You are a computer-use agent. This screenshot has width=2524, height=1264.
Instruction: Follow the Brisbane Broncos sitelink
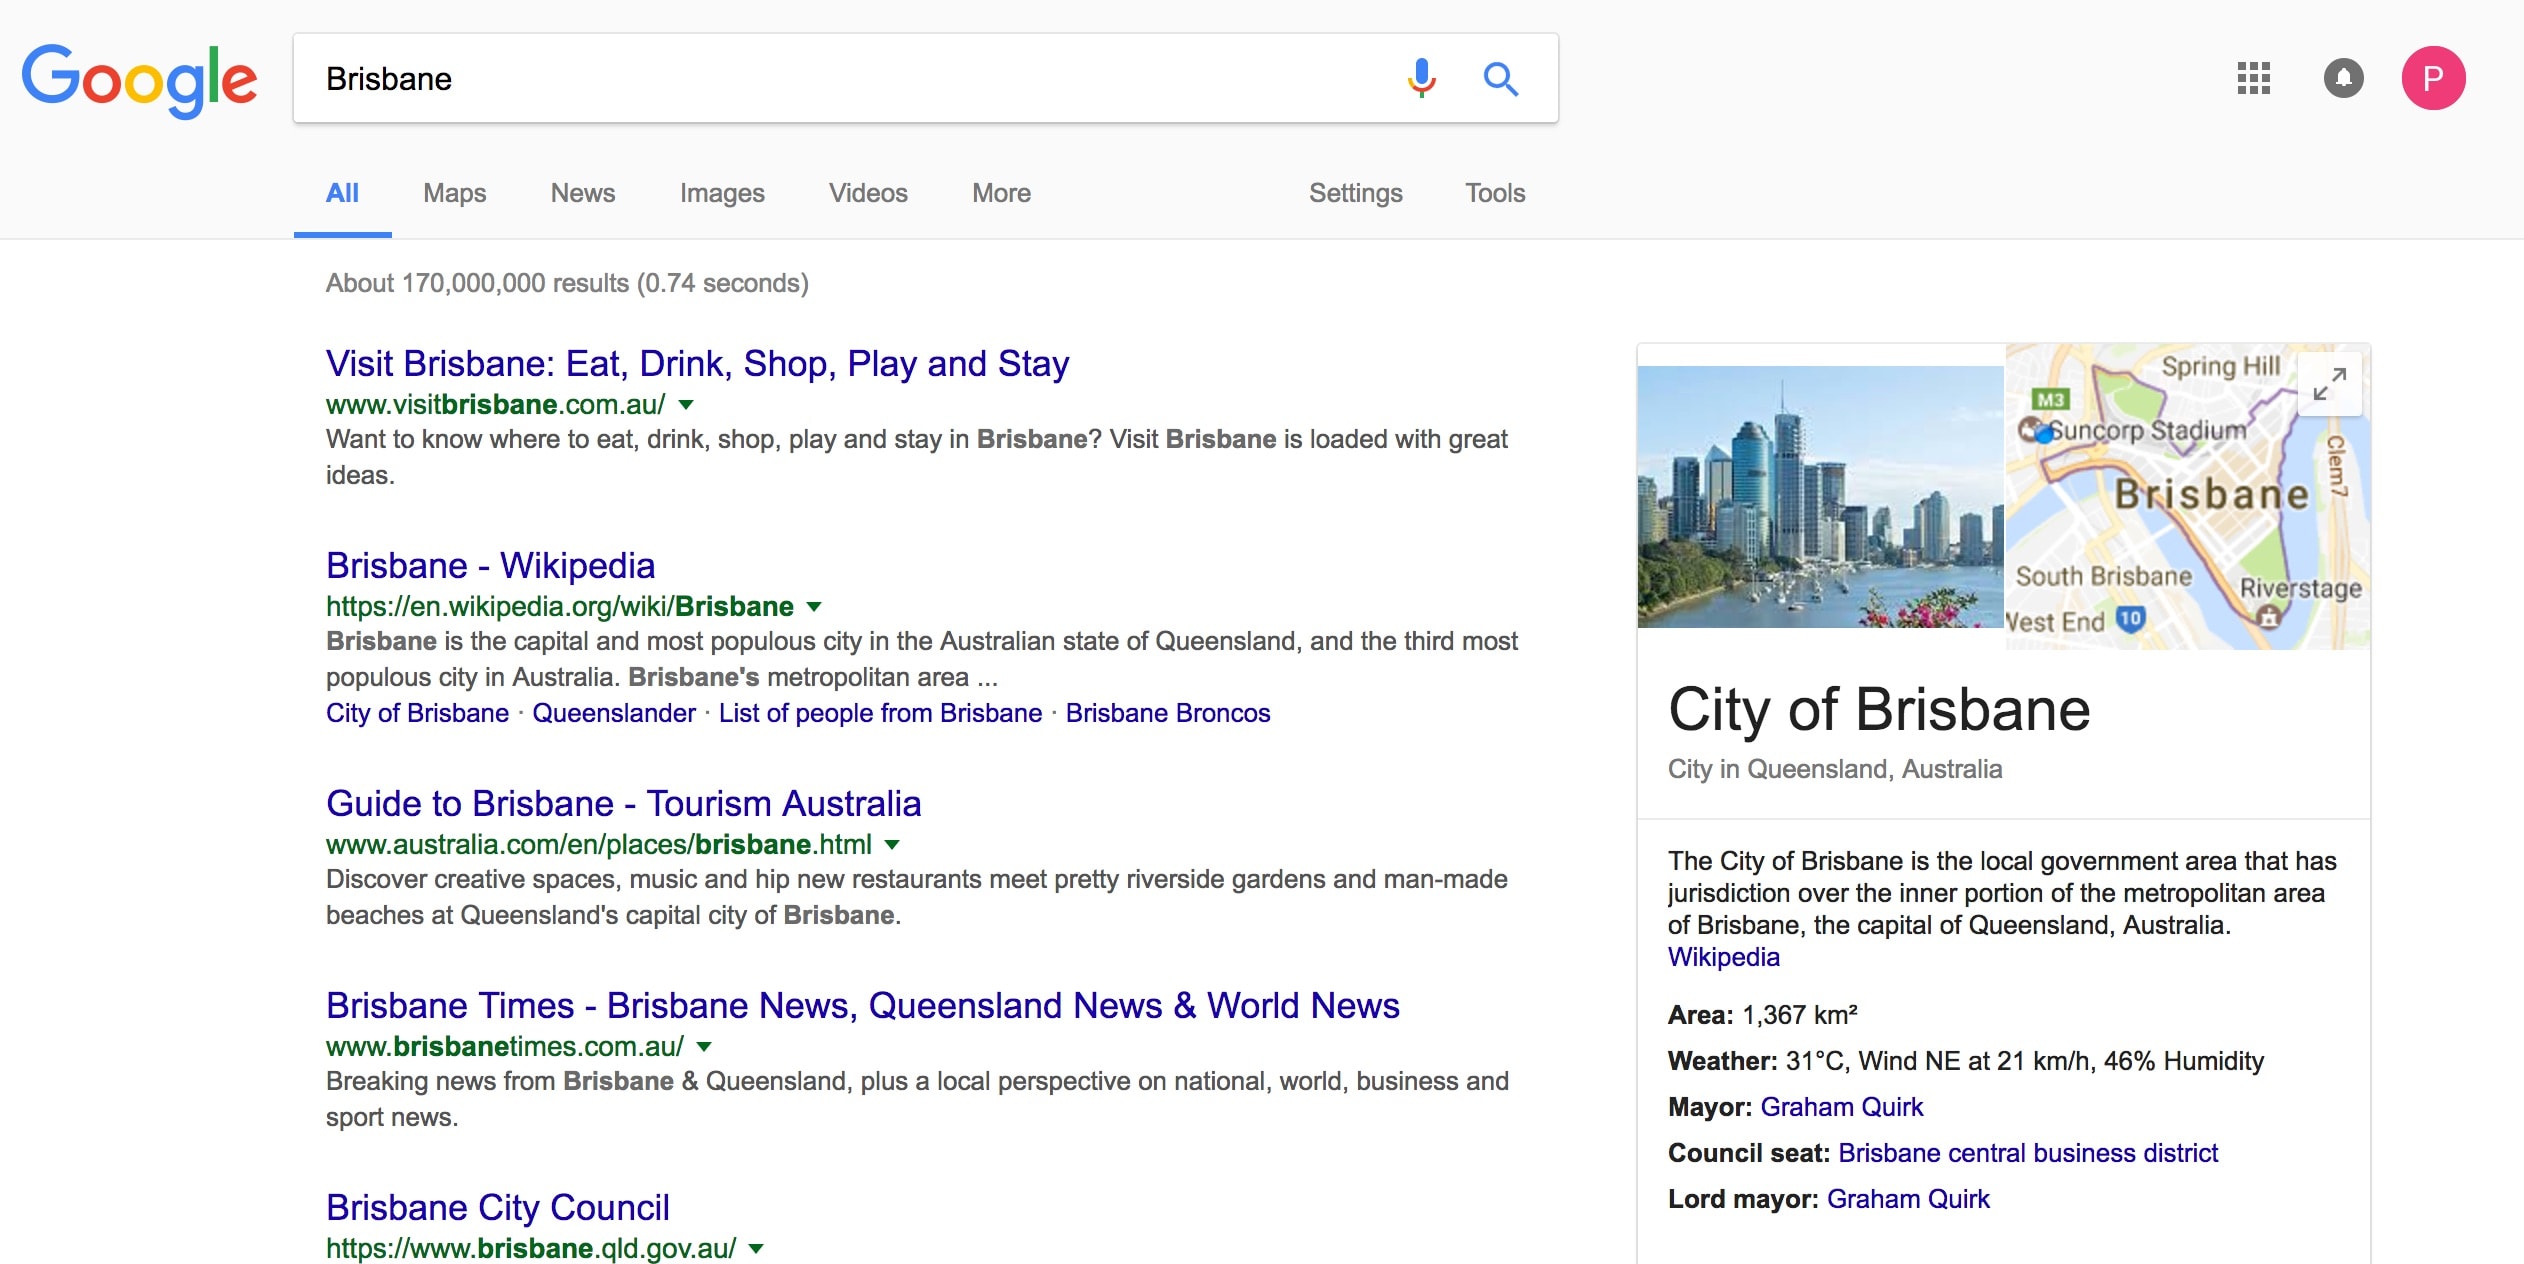(1167, 714)
